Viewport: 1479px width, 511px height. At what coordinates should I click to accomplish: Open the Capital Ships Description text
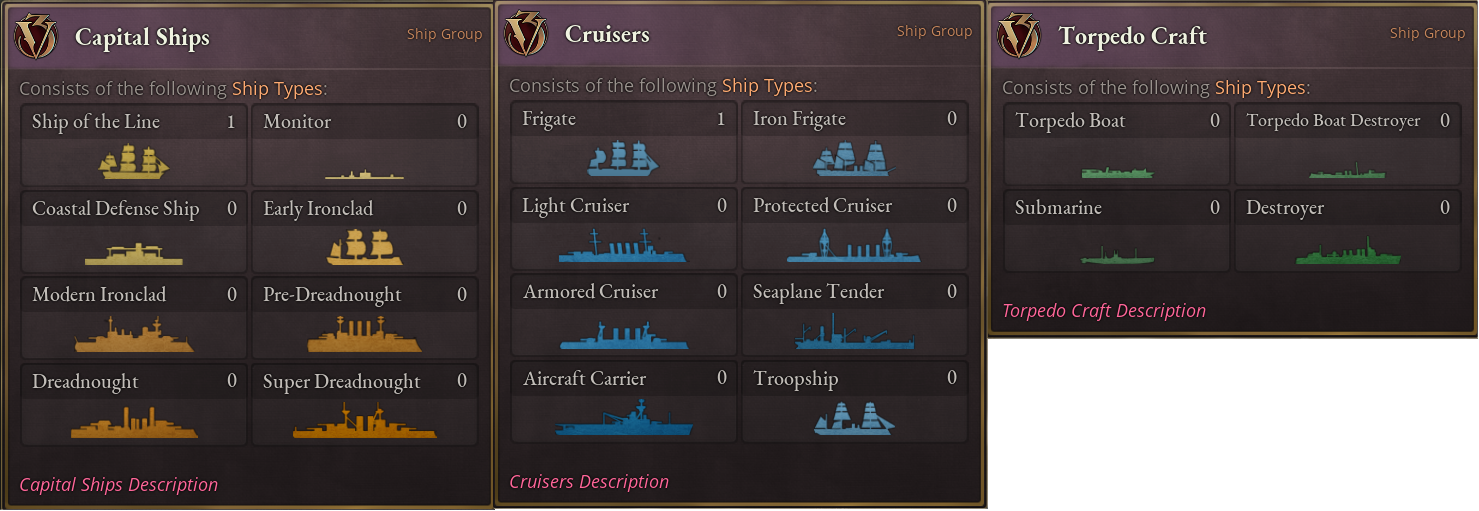click(x=119, y=485)
